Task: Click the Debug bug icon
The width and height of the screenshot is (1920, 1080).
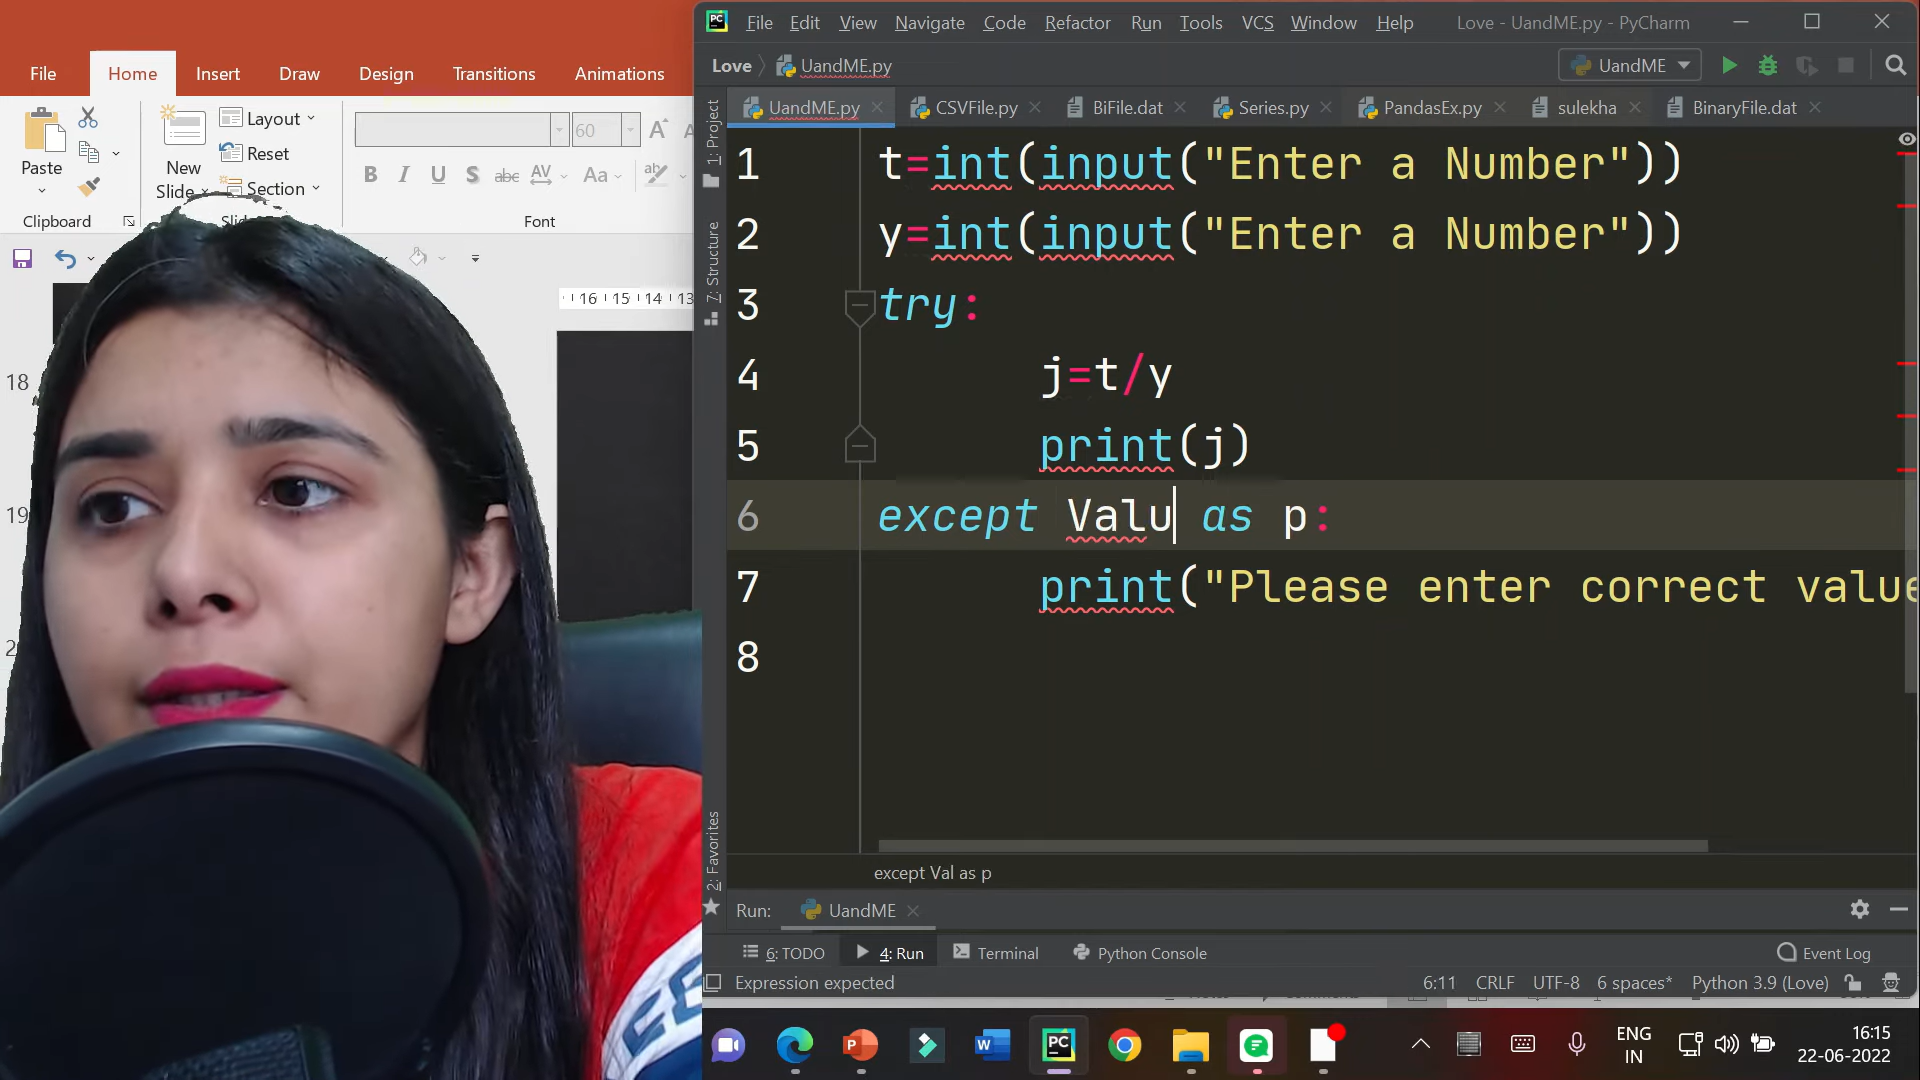Action: [x=1767, y=66]
